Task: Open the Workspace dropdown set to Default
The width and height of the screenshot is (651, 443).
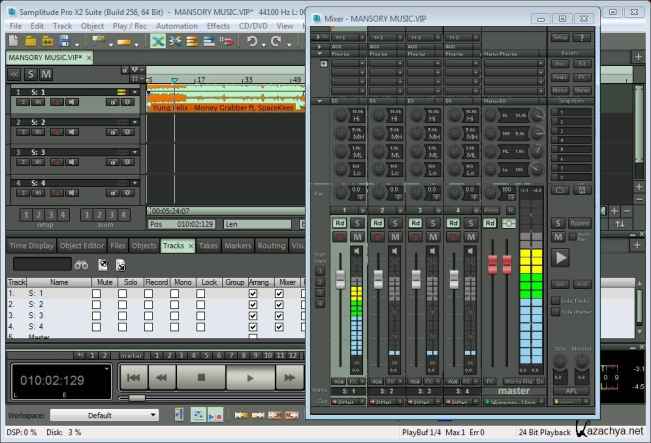Action: point(103,415)
